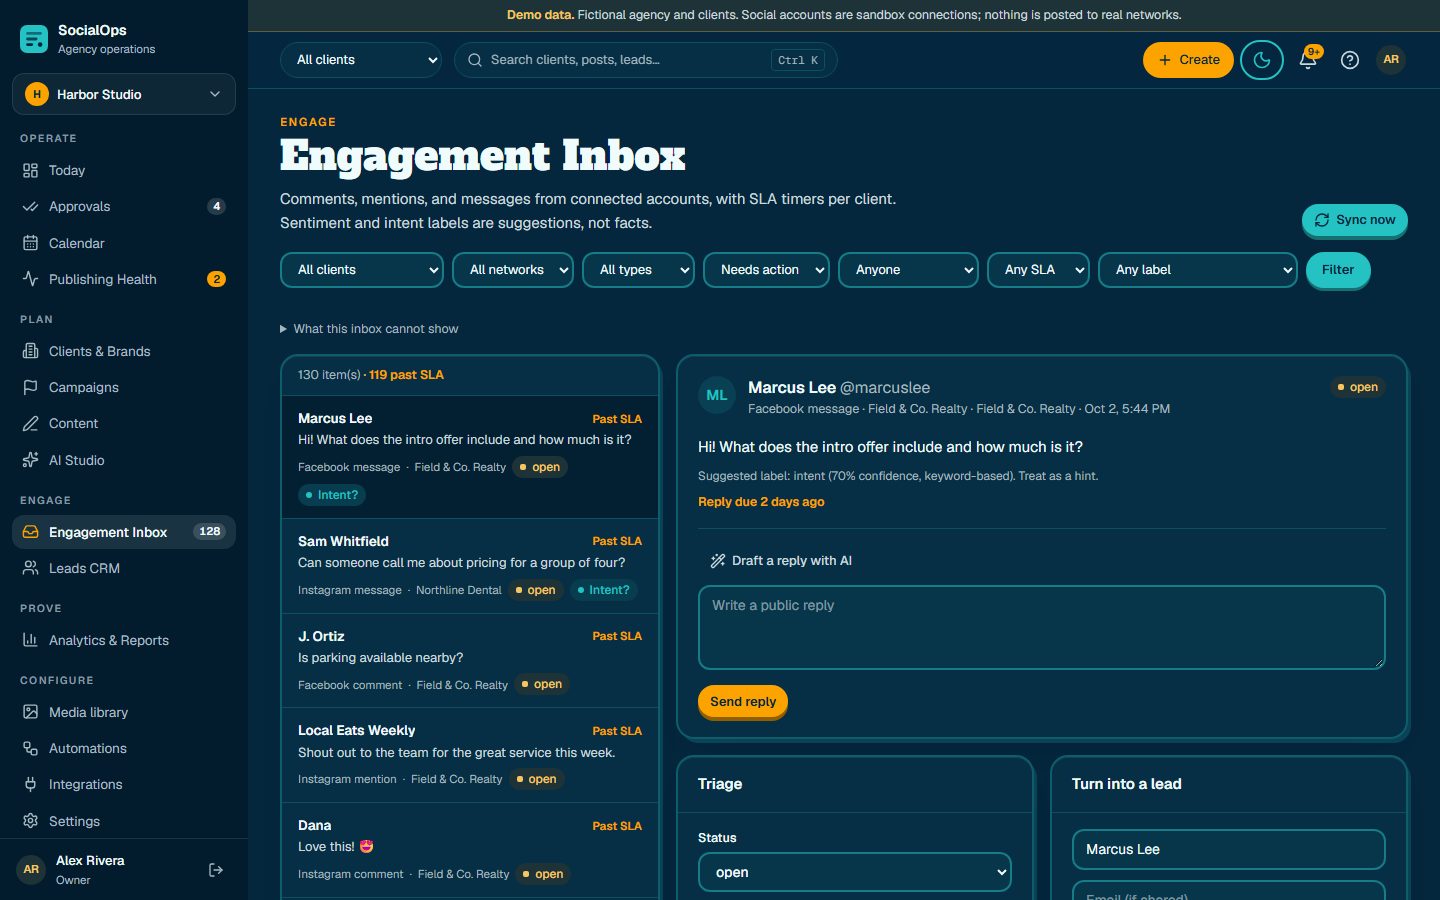The image size is (1440, 900).
Task: Open Dana's Love this comment
Action: [470, 850]
